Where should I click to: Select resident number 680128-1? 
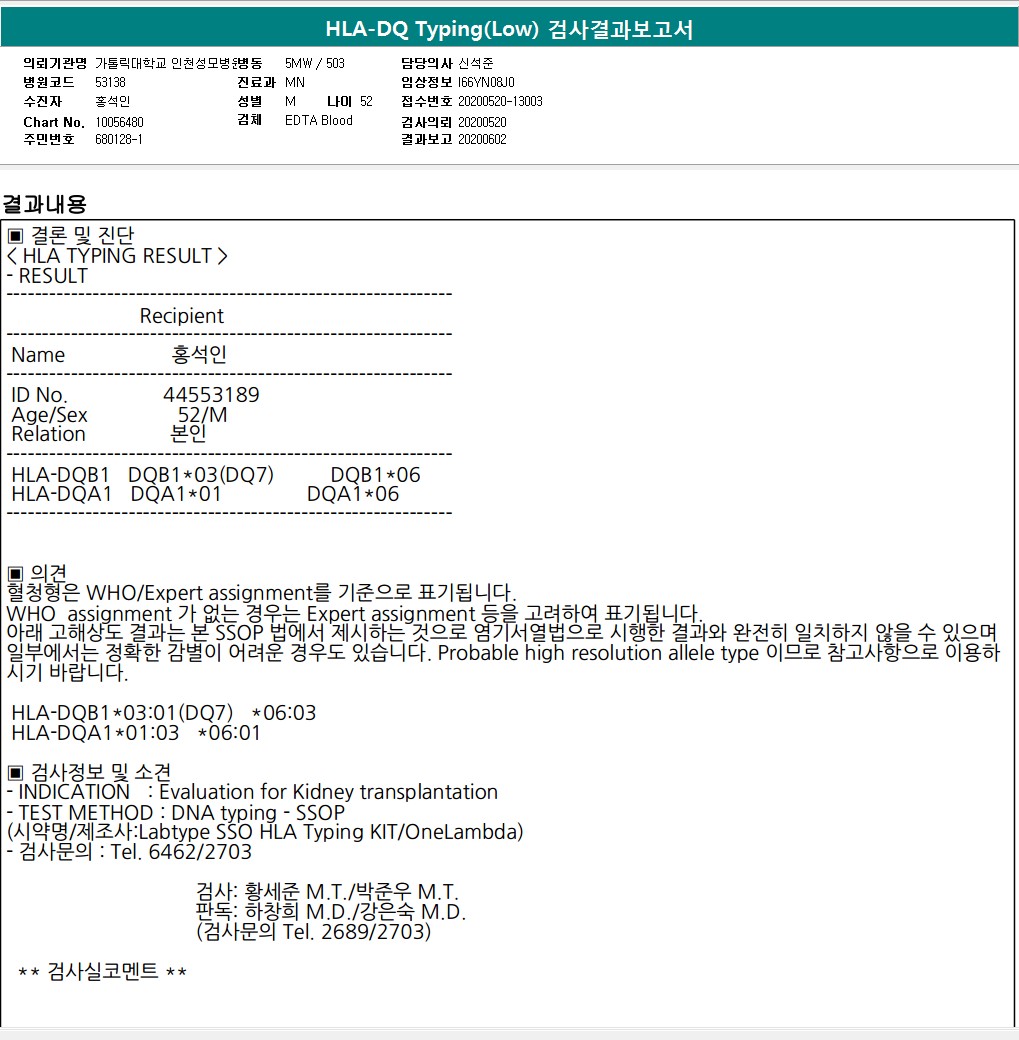coord(119,139)
